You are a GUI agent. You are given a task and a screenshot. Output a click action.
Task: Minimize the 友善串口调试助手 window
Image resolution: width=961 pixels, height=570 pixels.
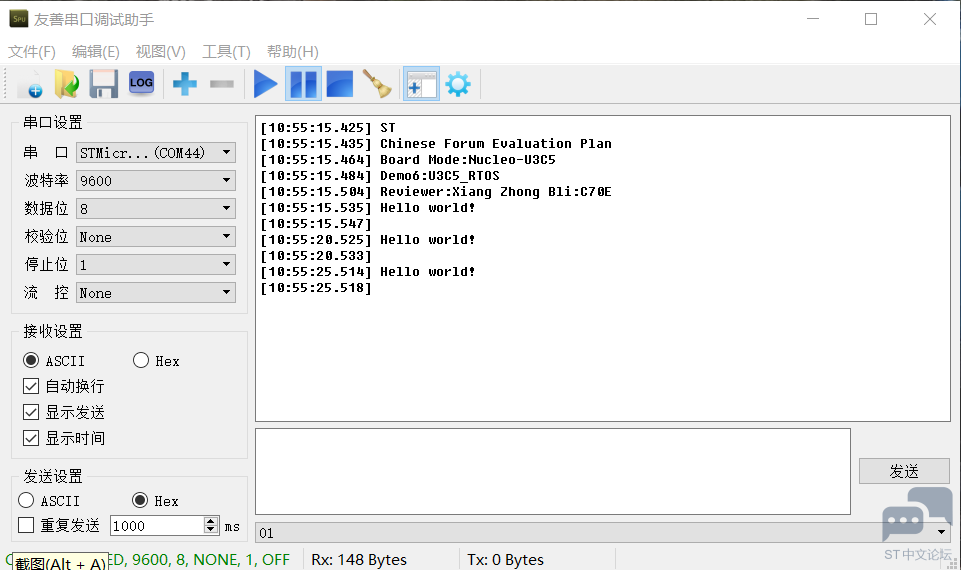(x=813, y=19)
